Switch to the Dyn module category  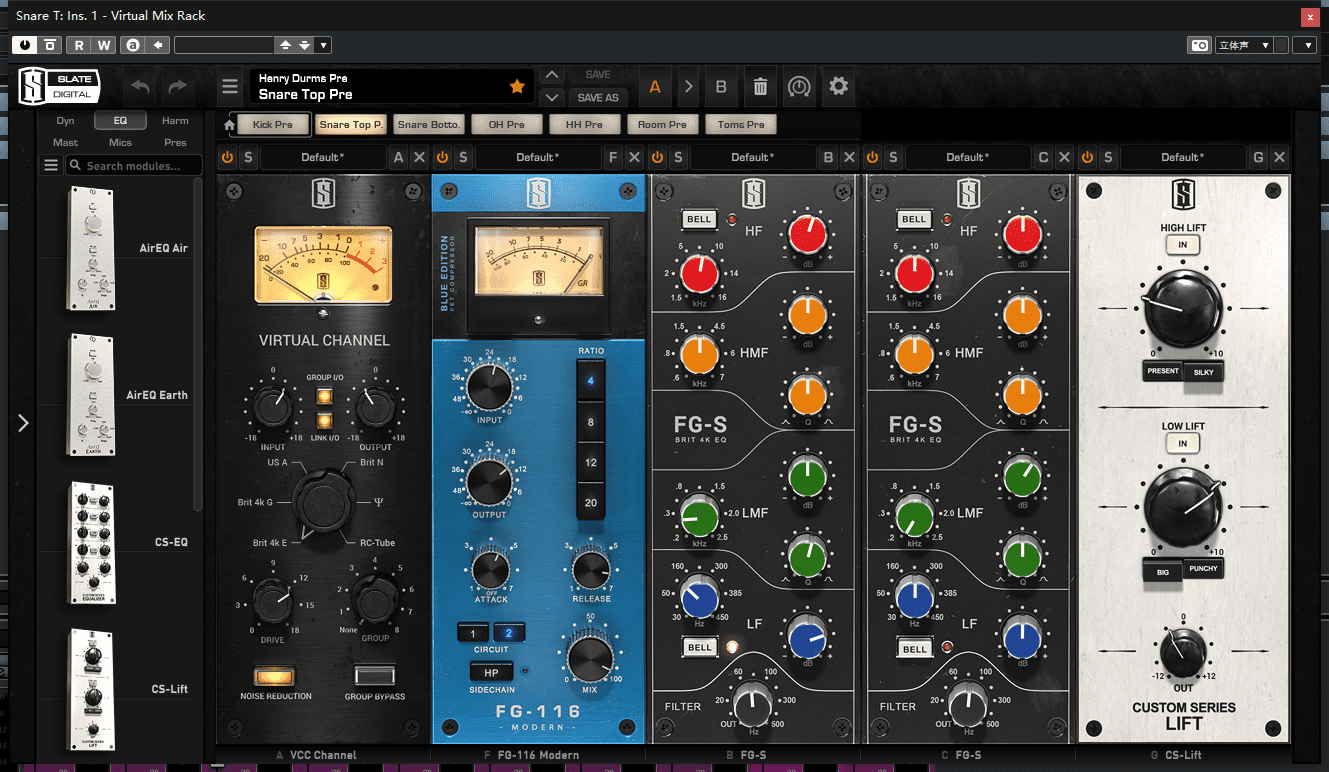point(65,121)
